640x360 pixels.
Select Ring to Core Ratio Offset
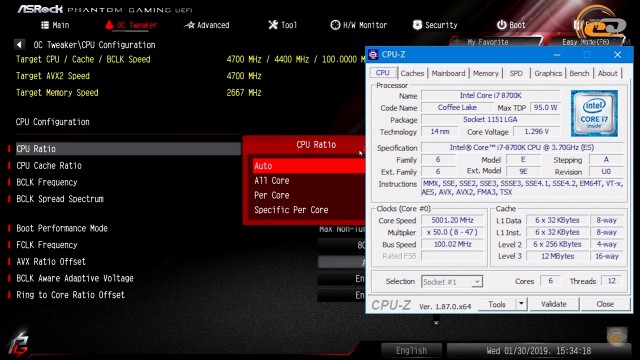point(70,295)
